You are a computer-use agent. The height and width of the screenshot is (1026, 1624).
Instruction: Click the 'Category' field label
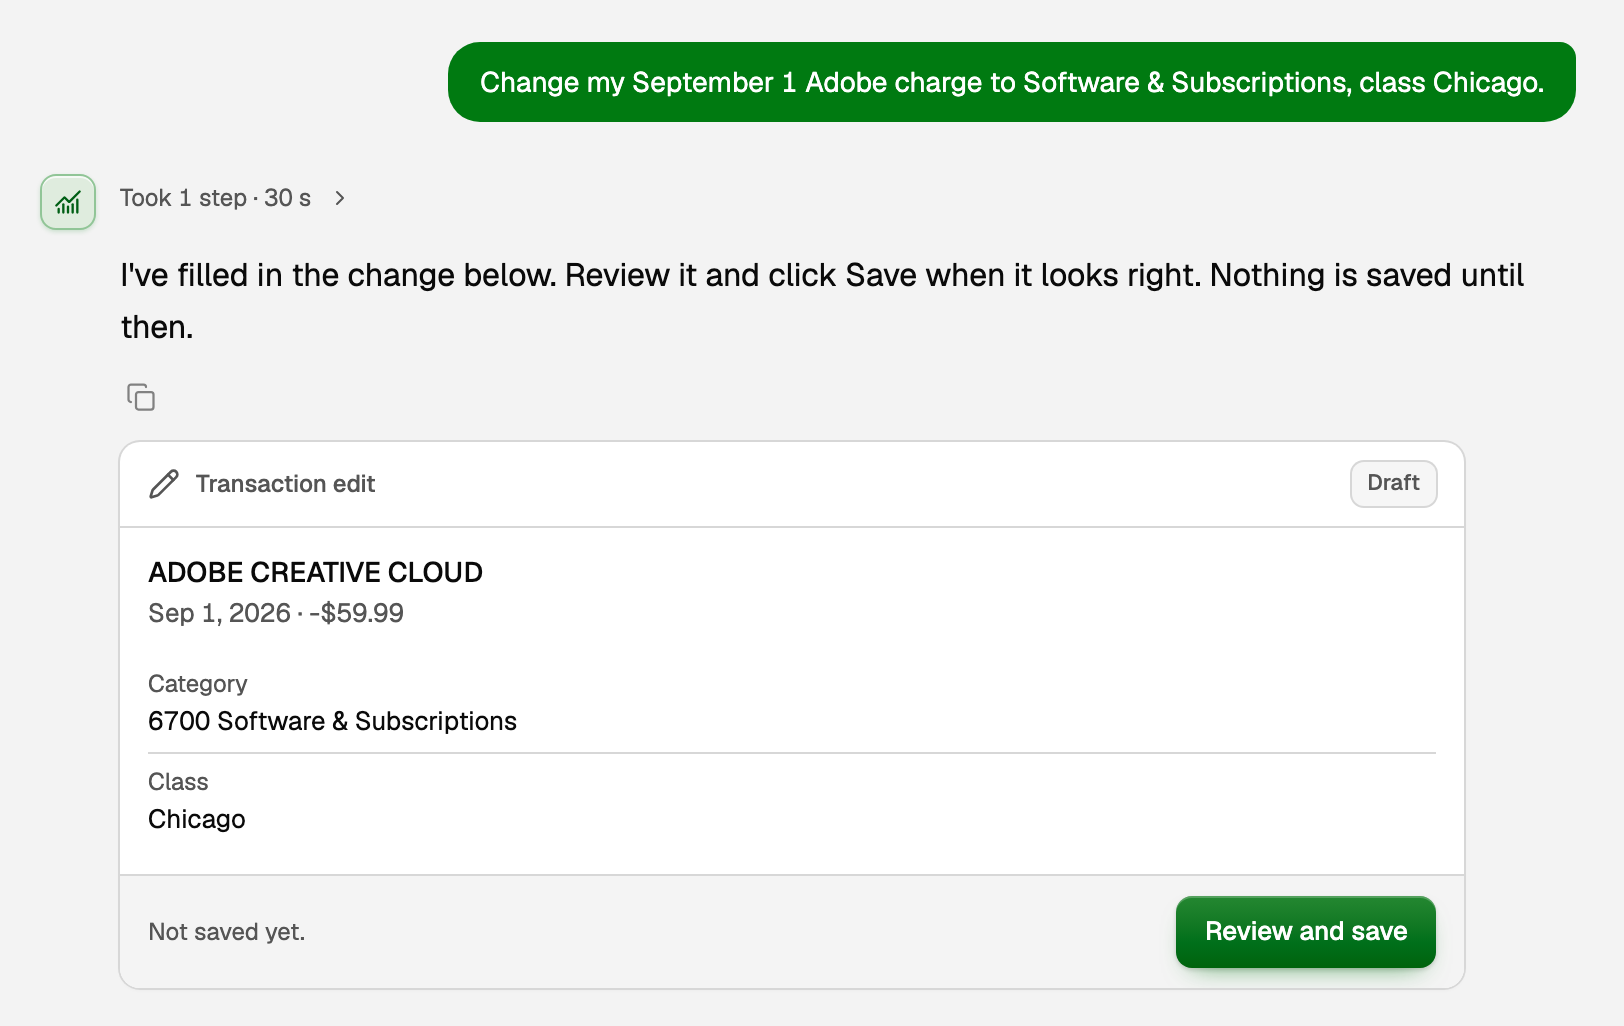(x=198, y=684)
